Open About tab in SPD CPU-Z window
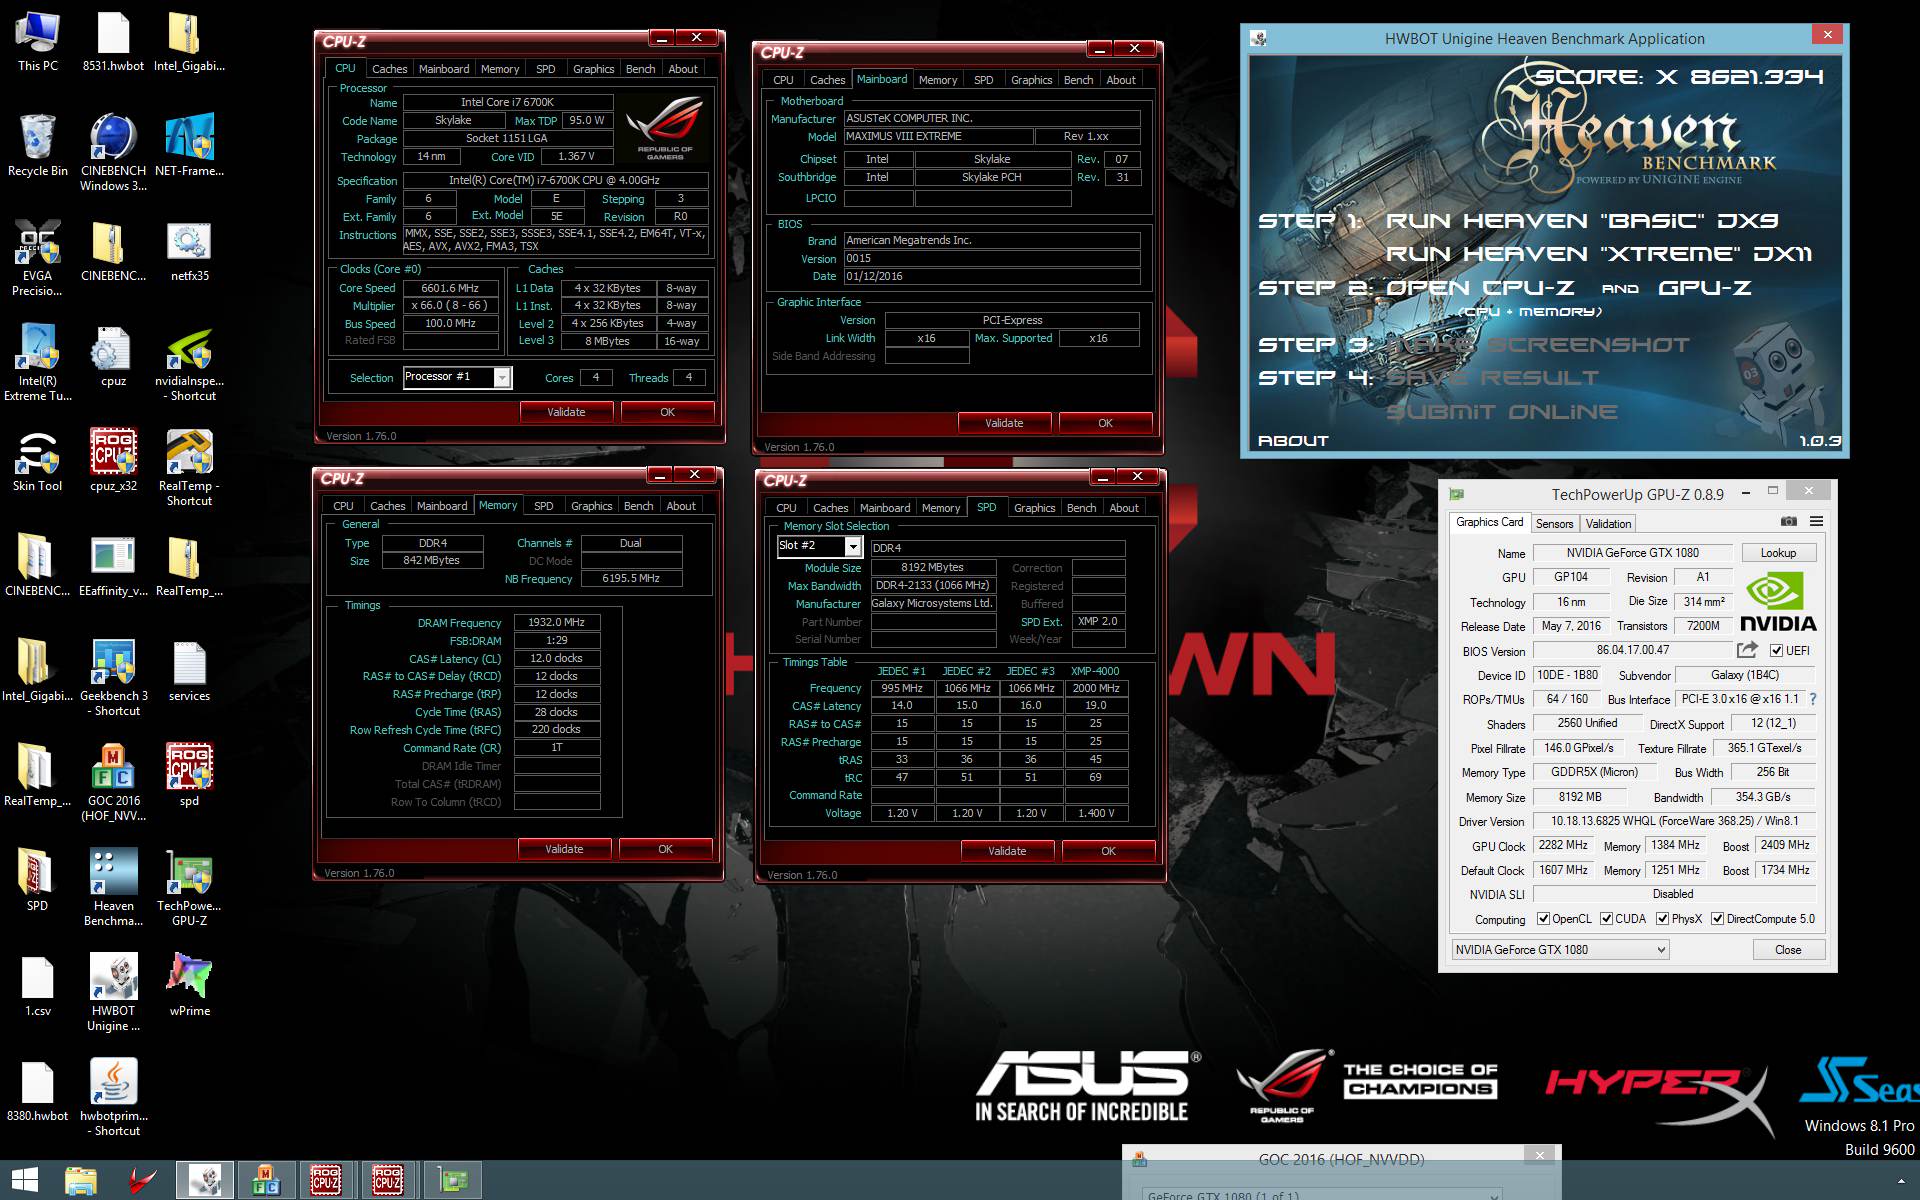This screenshot has height=1200, width=1920. pos(1124,508)
